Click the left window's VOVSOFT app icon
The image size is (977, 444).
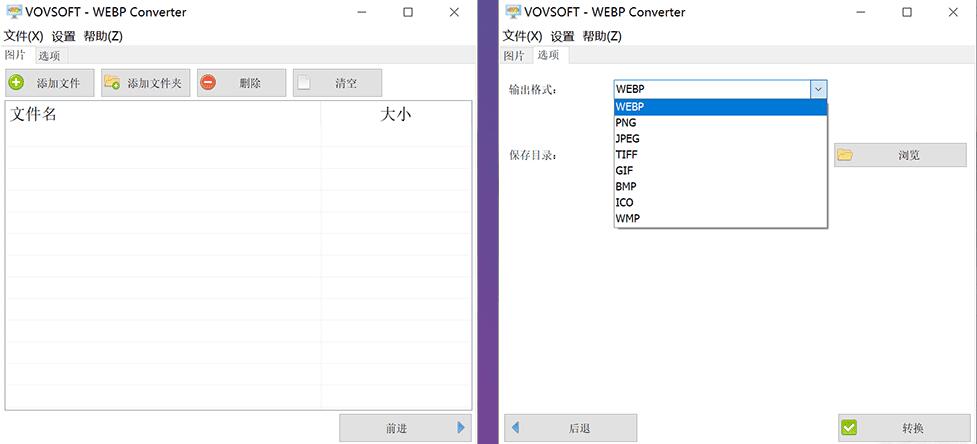[14, 11]
